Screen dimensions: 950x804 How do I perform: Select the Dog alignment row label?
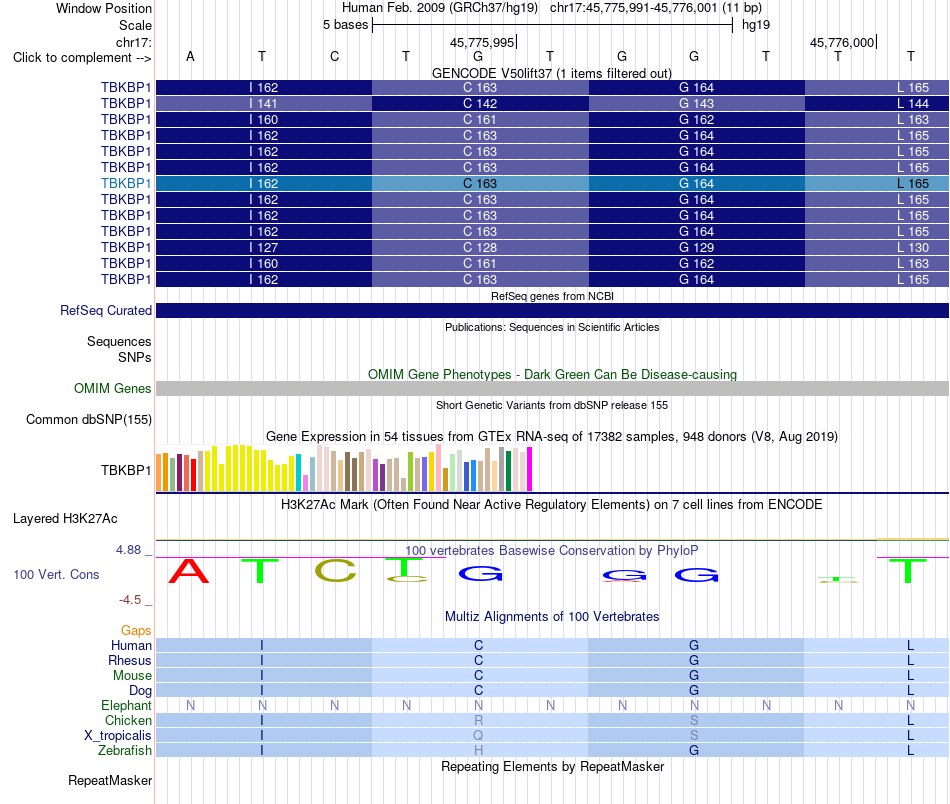pyautogui.click(x=140, y=691)
